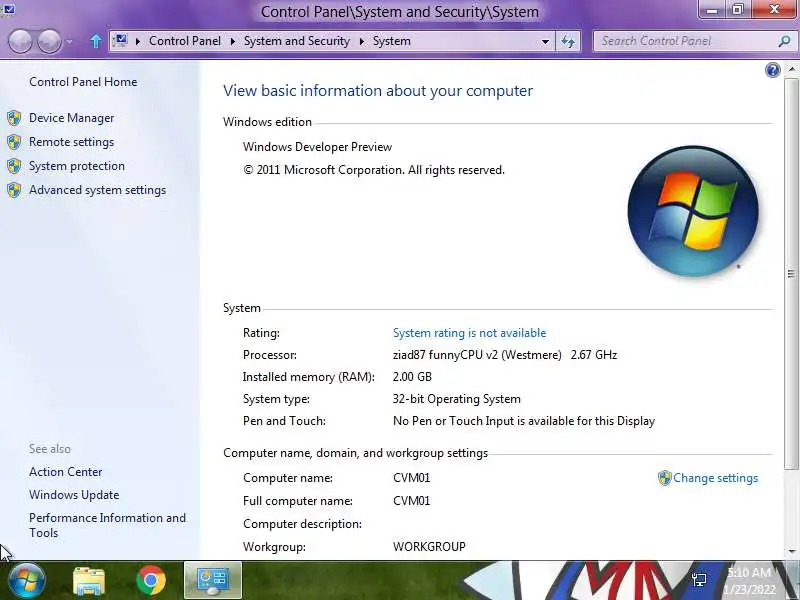This screenshot has width=800, height=600.
Task: Click the Change settings link
Action: pos(715,478)
